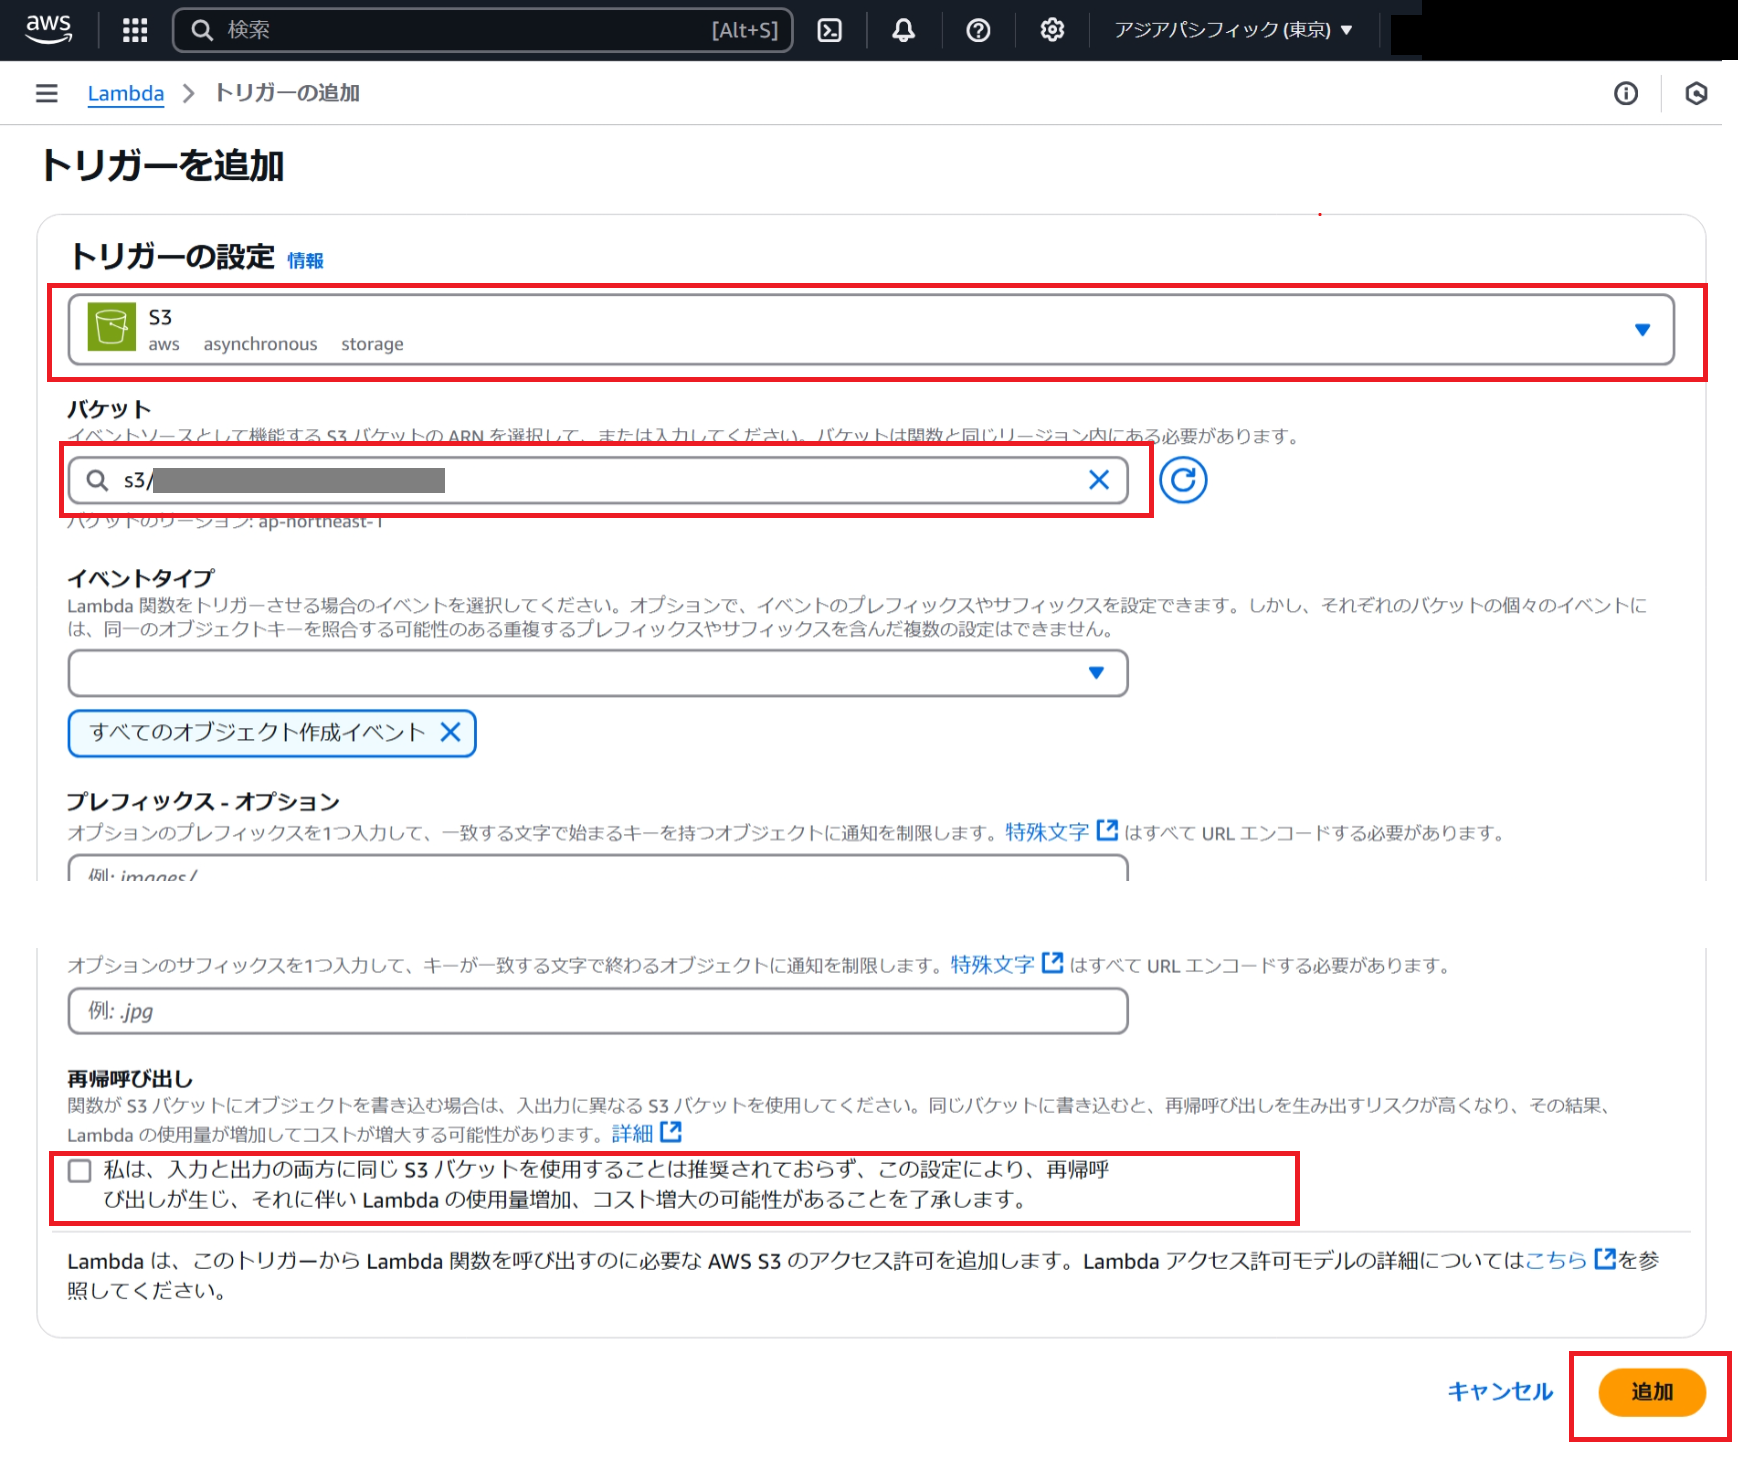Open the hamburger side navigation menu
Viewport: 1738px width, 1458px height.
click(x=46, y=93)
